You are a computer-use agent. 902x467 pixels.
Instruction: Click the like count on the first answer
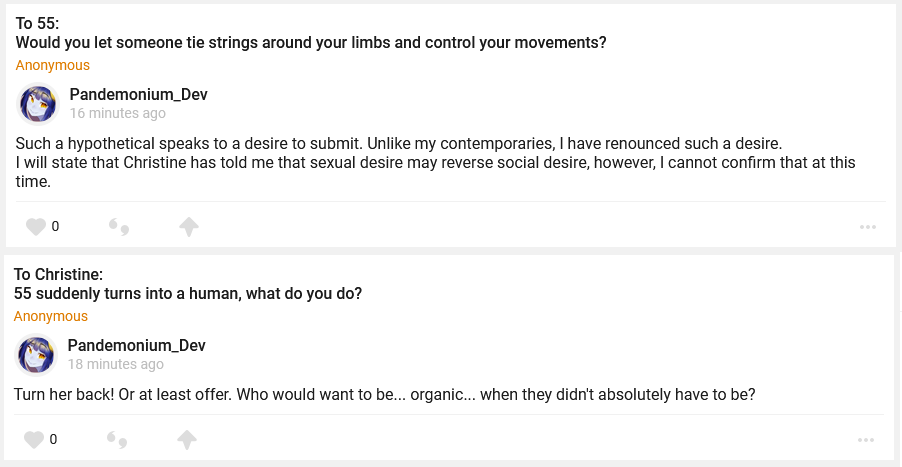coord(55,227)
